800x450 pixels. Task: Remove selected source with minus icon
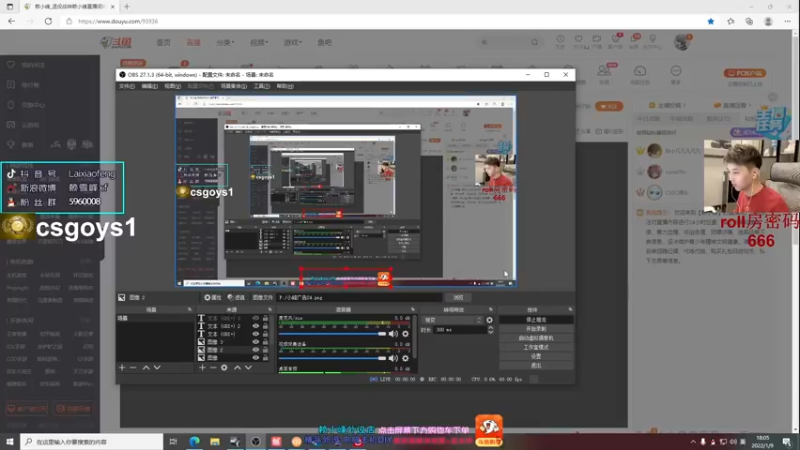pyautogui.click(x=213, y=367)
